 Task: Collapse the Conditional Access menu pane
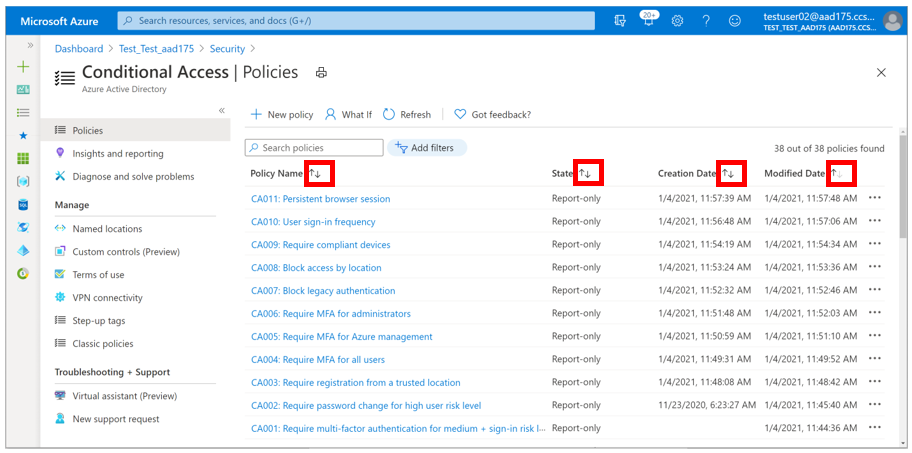pyautogui.click(x=222, y=110)
